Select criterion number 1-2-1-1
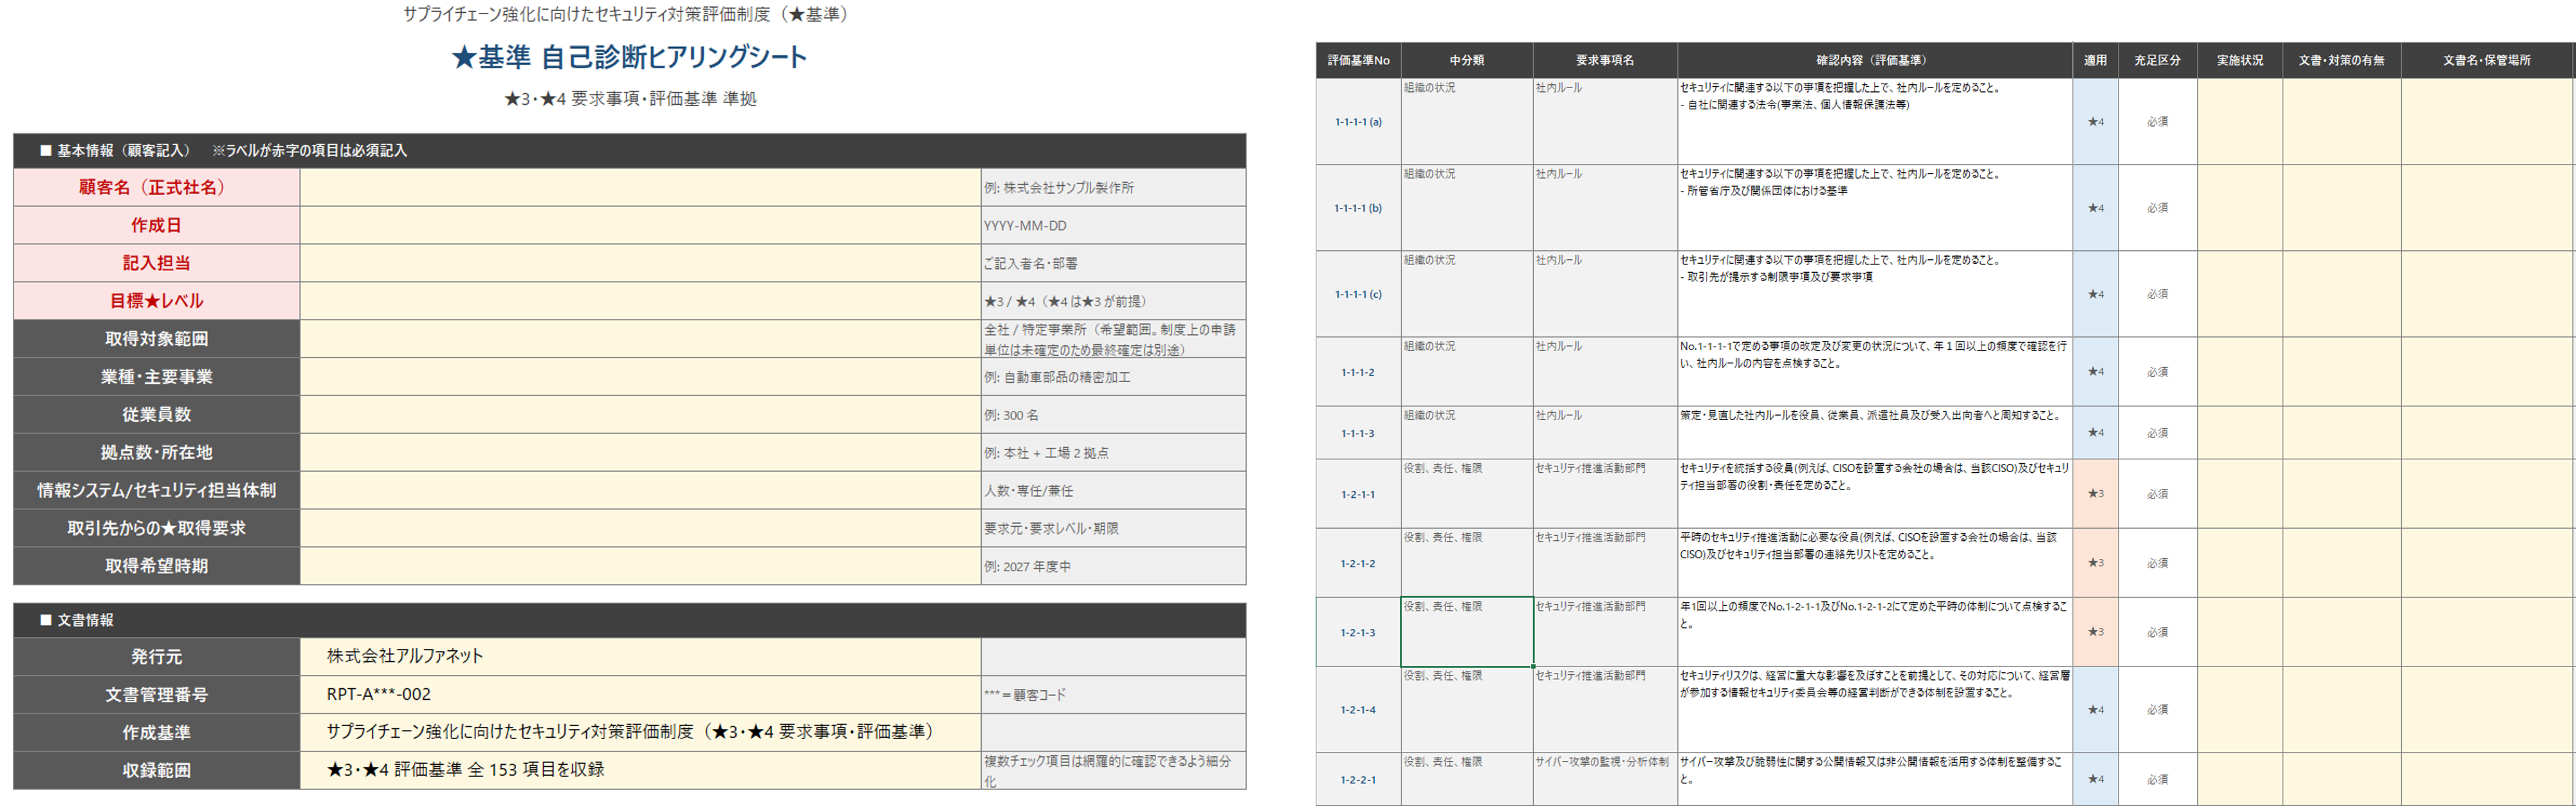Image resolution: width=2576 pixels, height=806 pixels. tap(1358, 494)
